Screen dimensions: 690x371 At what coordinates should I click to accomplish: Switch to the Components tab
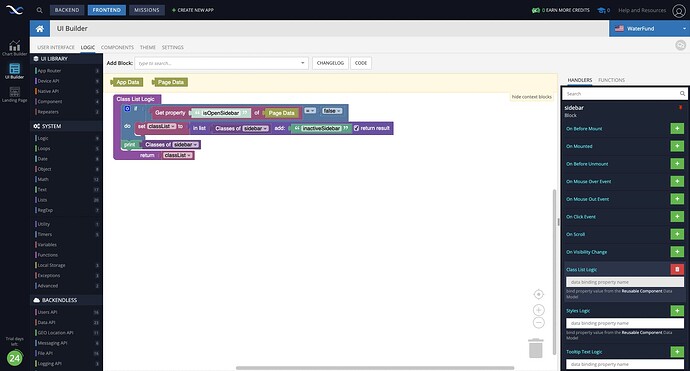(117, 47)
